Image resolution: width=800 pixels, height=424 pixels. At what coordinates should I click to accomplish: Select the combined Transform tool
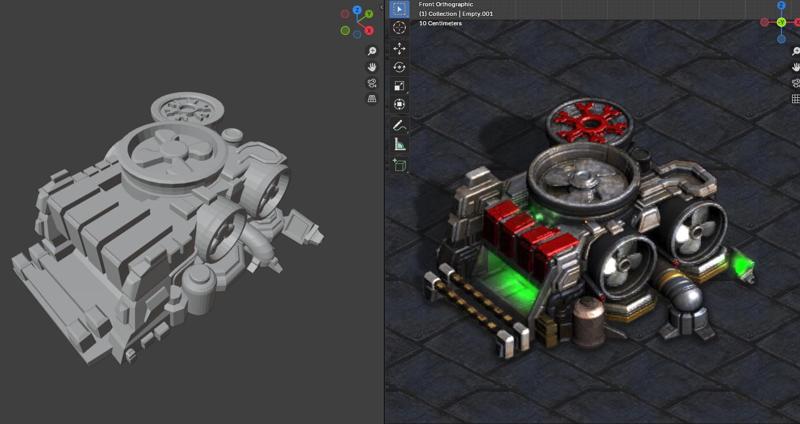point(399,105)
